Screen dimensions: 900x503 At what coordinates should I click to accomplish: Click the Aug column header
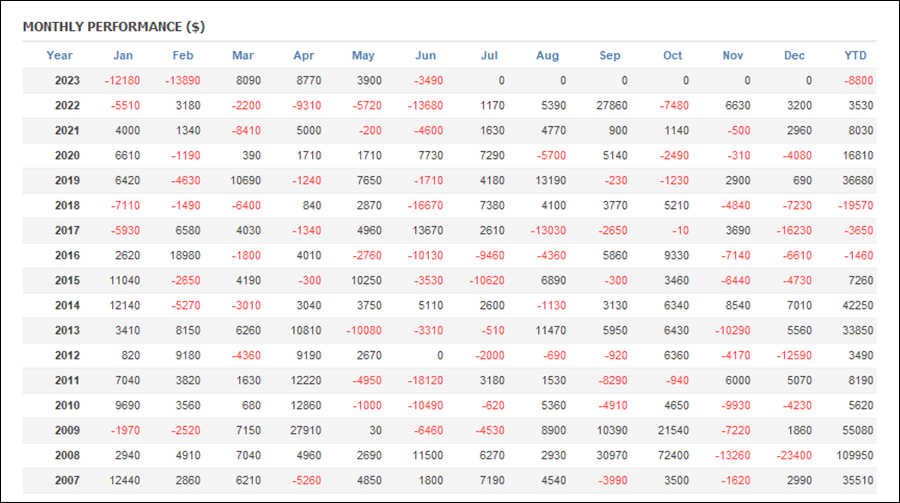[x=547, y=55]
